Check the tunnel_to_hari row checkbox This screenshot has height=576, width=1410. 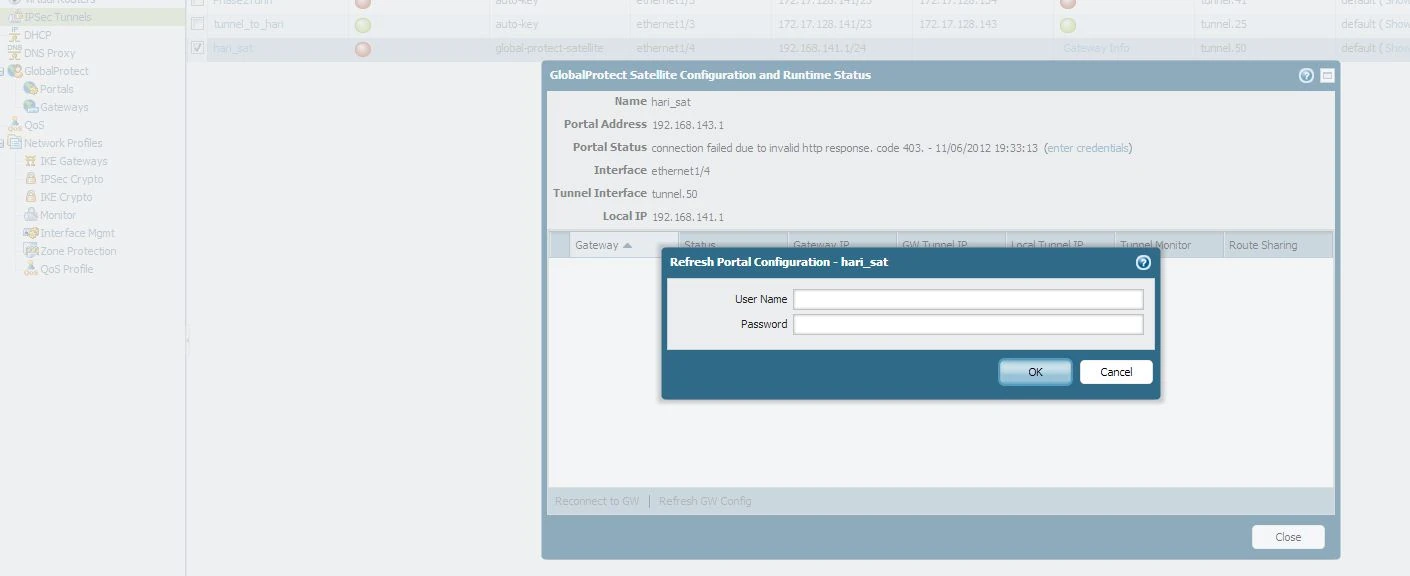[197, 24]
